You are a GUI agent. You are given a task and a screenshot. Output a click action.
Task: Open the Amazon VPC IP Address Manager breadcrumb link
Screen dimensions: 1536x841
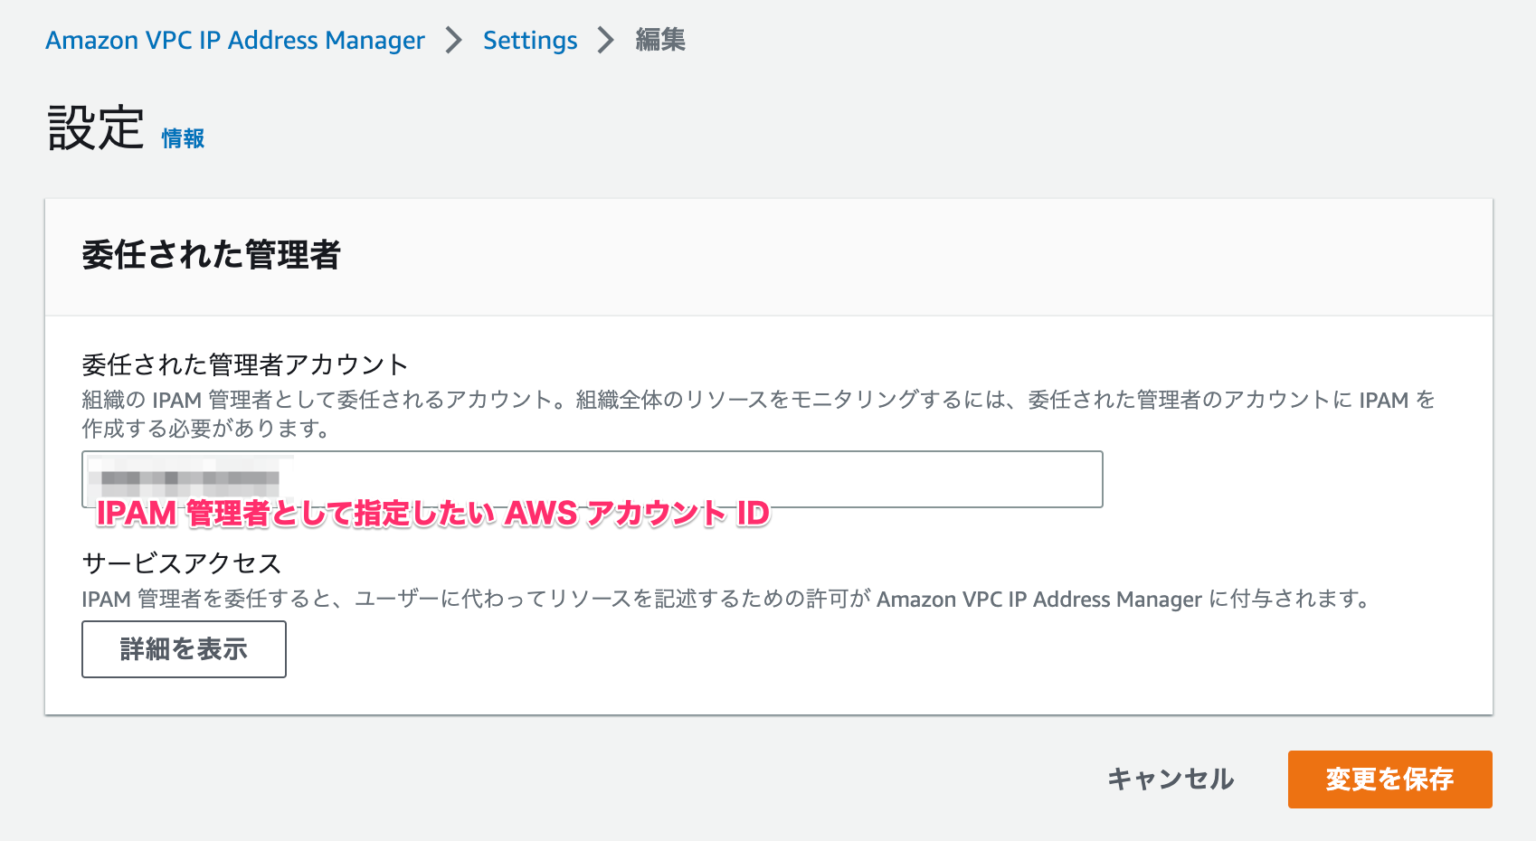(233, 40)
